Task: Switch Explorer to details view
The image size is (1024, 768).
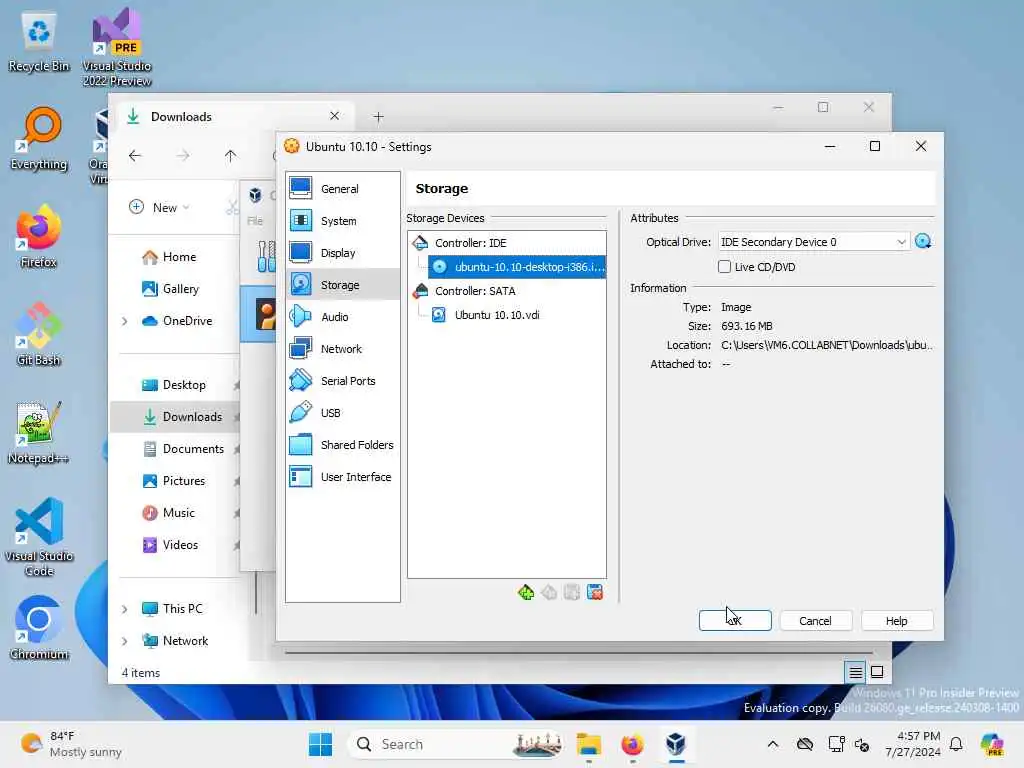Action: pyautogui.click(x=856, y=672)
